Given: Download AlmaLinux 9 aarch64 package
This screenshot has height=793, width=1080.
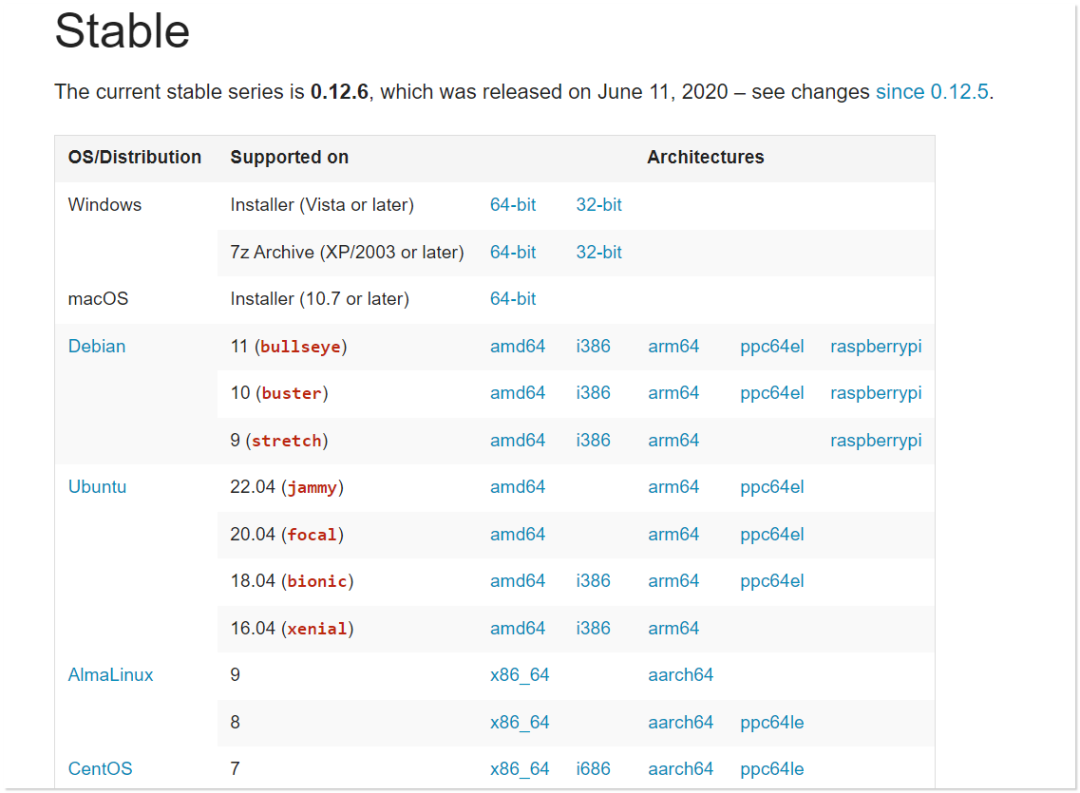Looking at the screenshot, I should point(681,675).
